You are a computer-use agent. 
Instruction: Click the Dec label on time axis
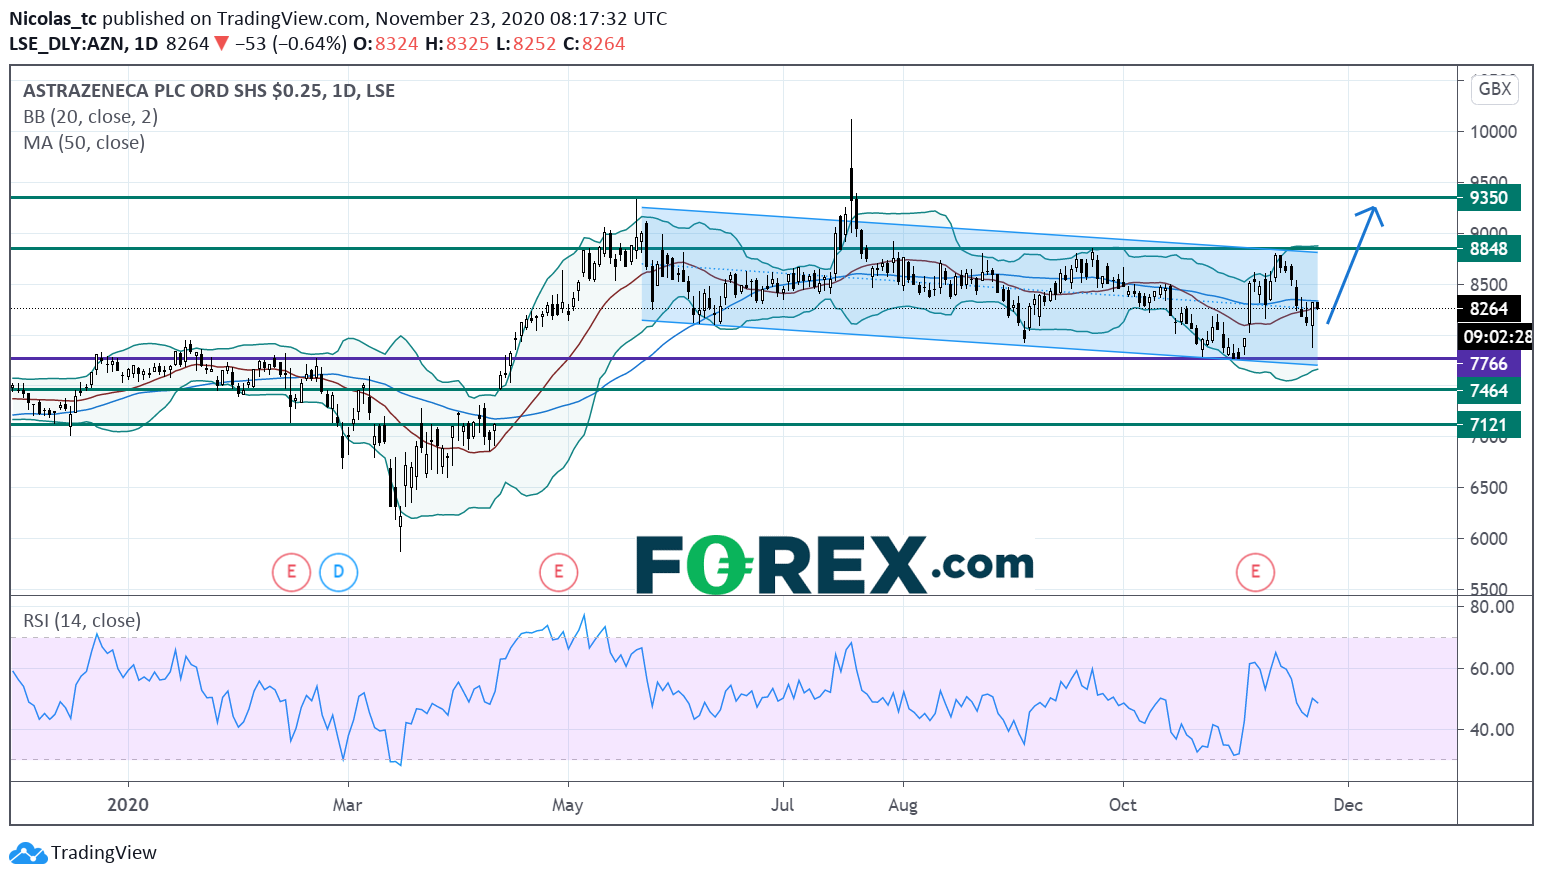click(1347, 805)
